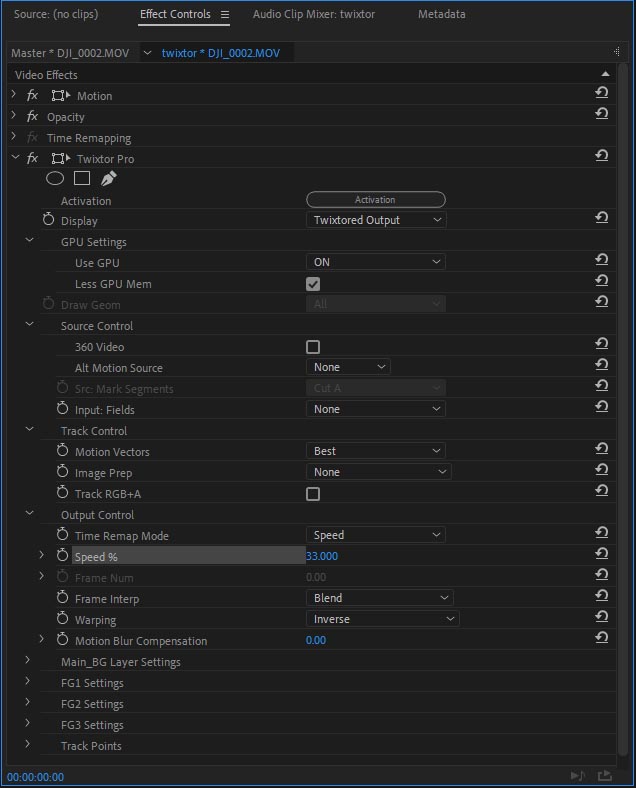
Task: Click the play-audio-only icon at bottom
Action: 578,776
